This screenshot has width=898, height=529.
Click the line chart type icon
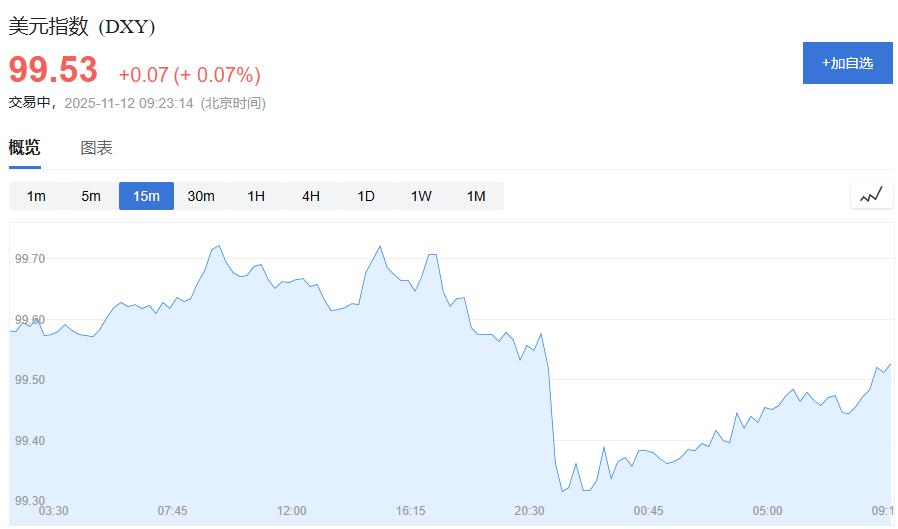(871, 195)
